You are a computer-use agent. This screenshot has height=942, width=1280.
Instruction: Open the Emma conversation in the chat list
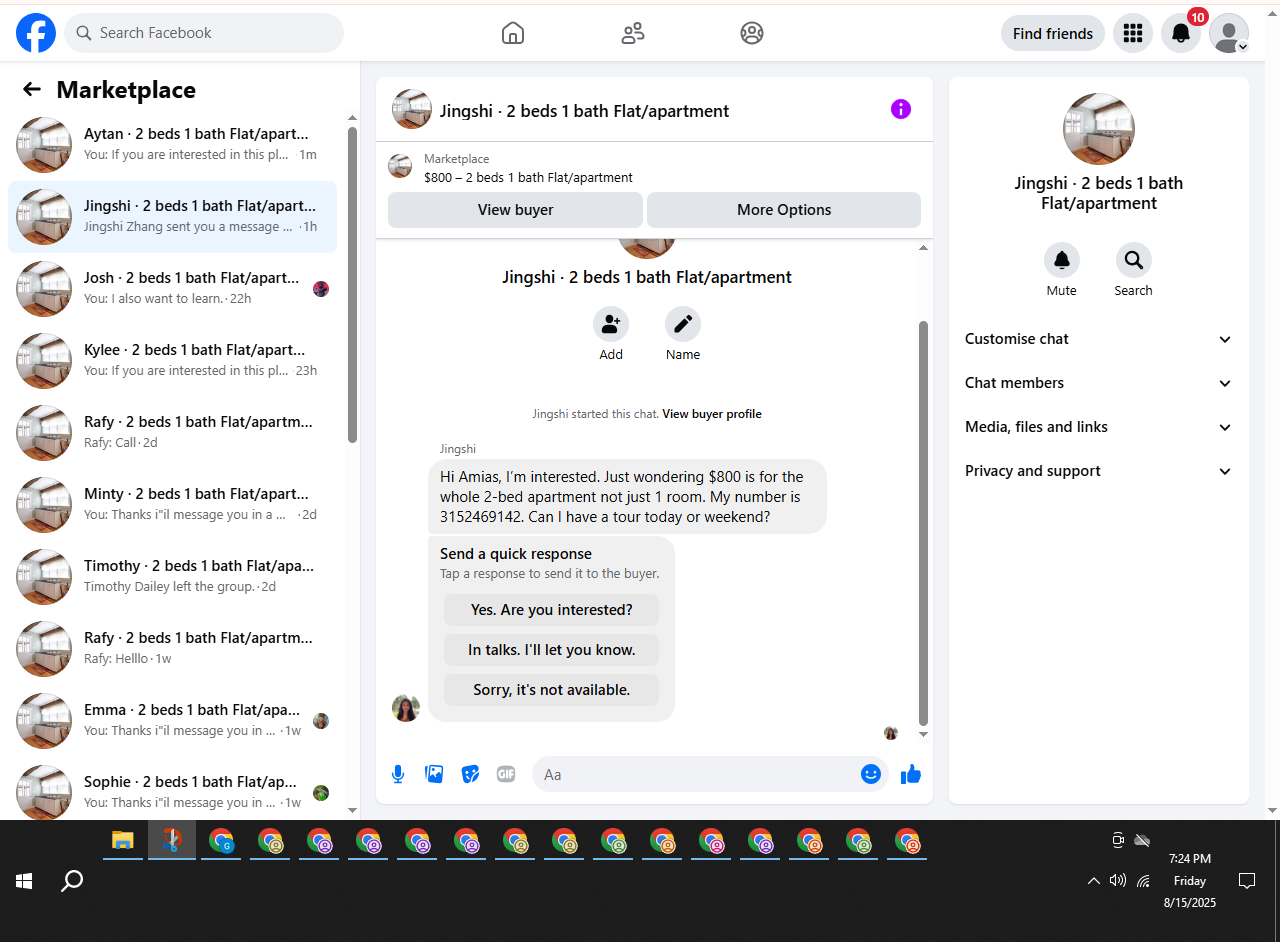point(172,721)
